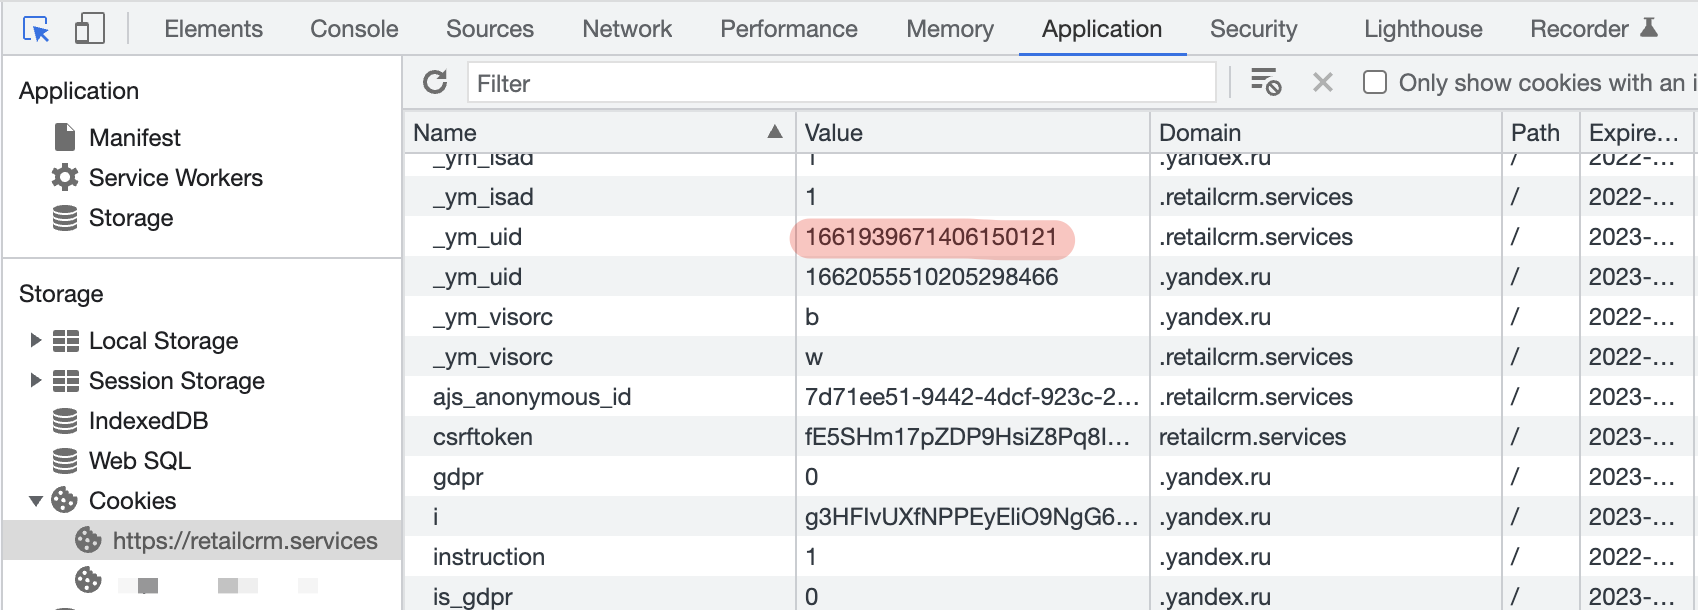Screen dimensions: 1698x610
Task: Click the Service Workers gear icon
Action: [x=65, y=177]
